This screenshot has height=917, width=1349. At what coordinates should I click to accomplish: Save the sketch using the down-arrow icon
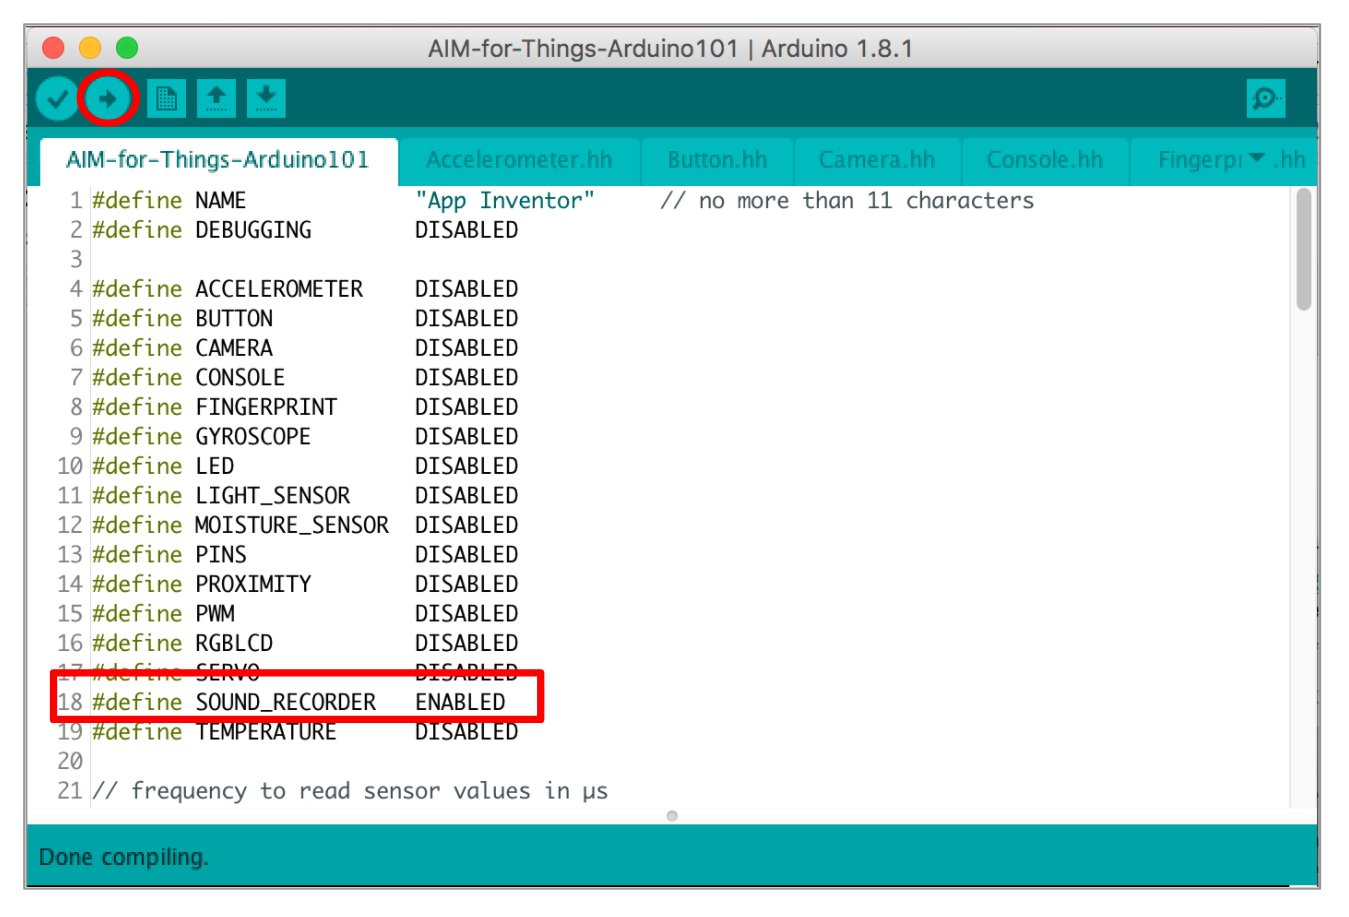pyautogui.click(x=266, y=98)
